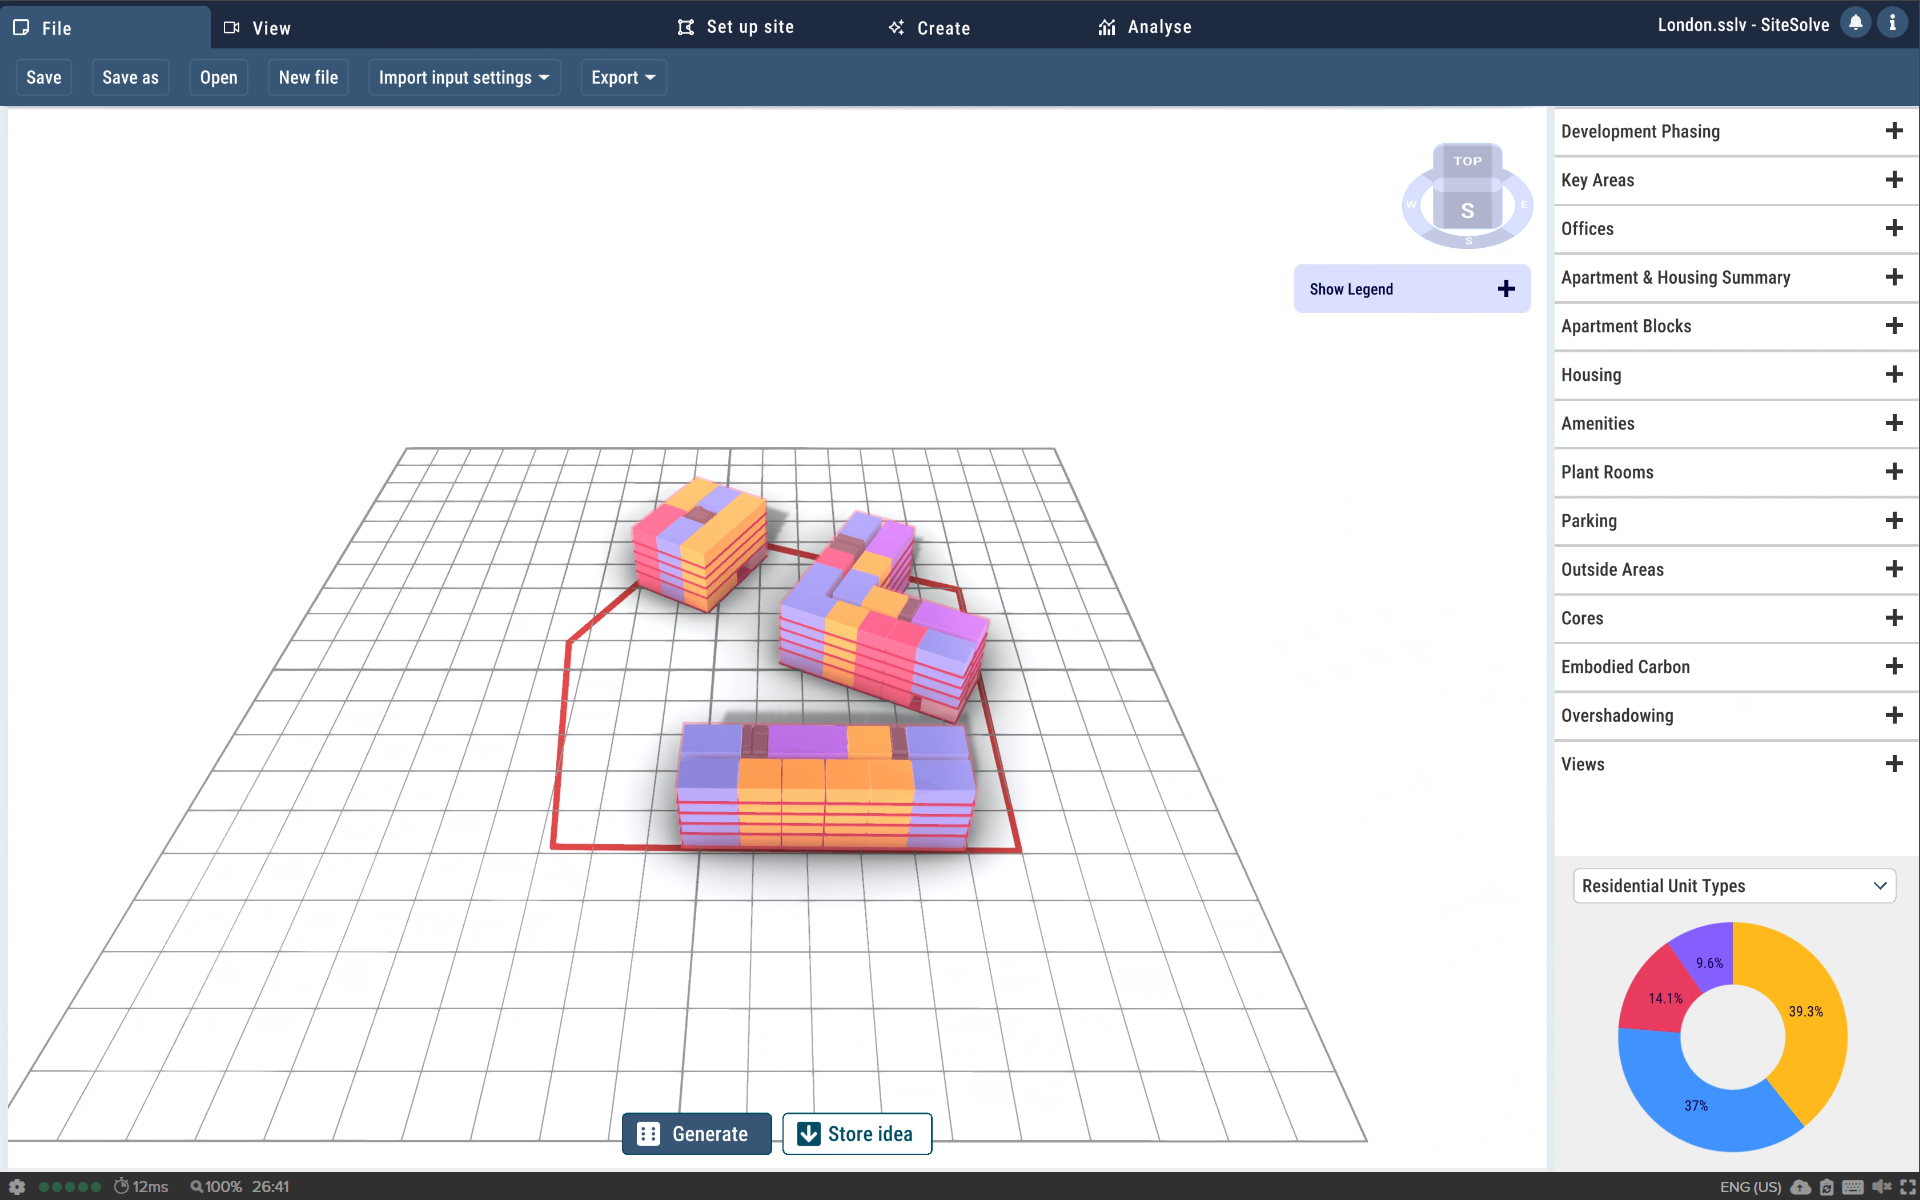Screen dimensions: 1920x1200
Task: Switch to the Set up site tab
Action: pos(736,27)
